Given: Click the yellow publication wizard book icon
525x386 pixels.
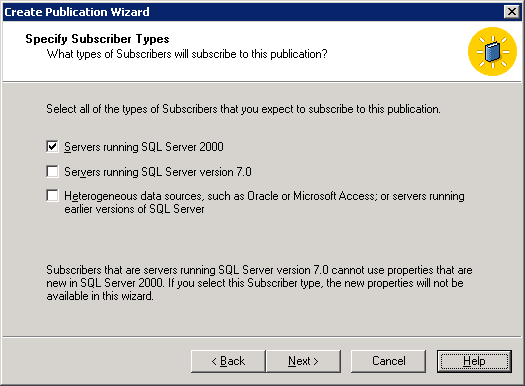Looking at the screenshot, I should [x=492, y=52].
